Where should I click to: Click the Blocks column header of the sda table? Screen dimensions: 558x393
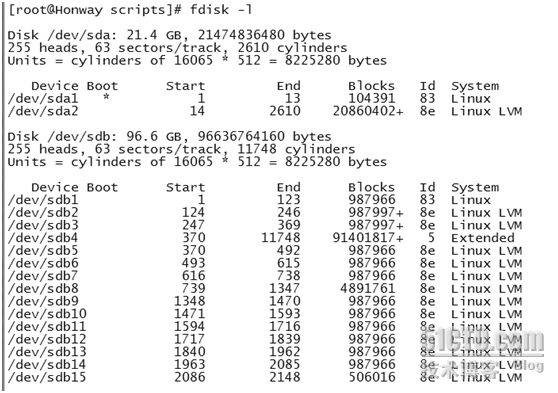click(372, 86)
